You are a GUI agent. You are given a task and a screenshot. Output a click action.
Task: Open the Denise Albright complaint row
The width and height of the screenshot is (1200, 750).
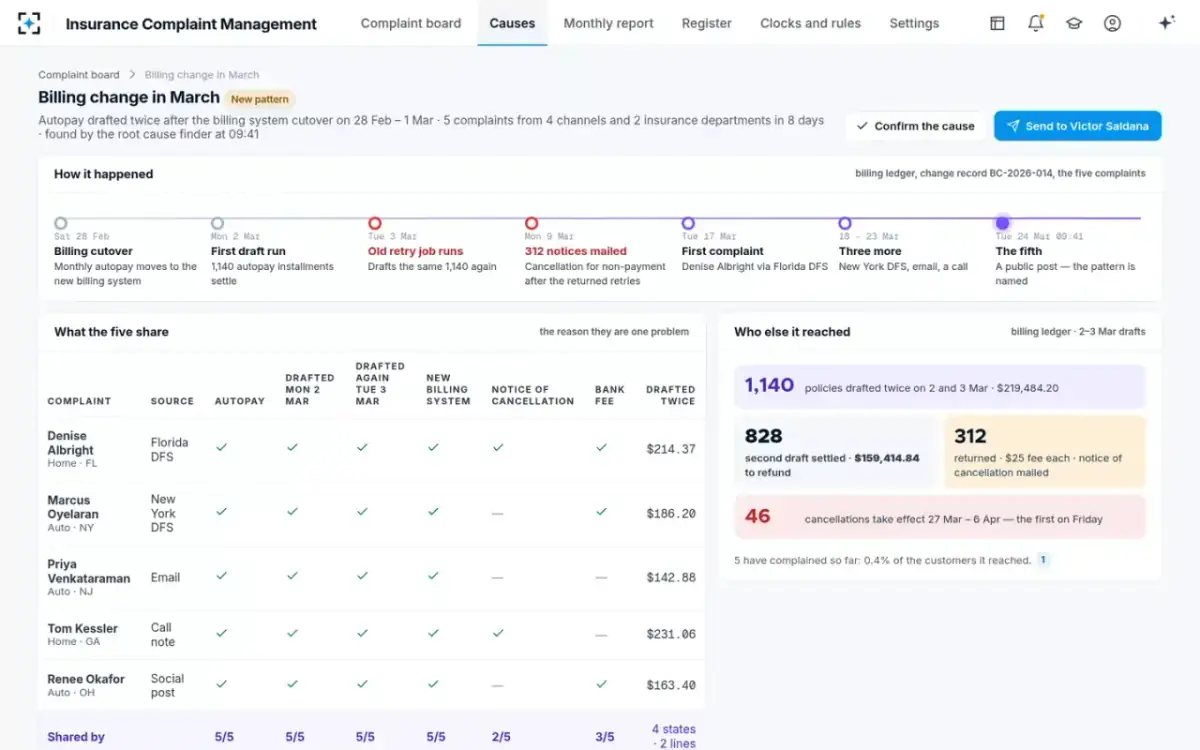coord(371,449)
